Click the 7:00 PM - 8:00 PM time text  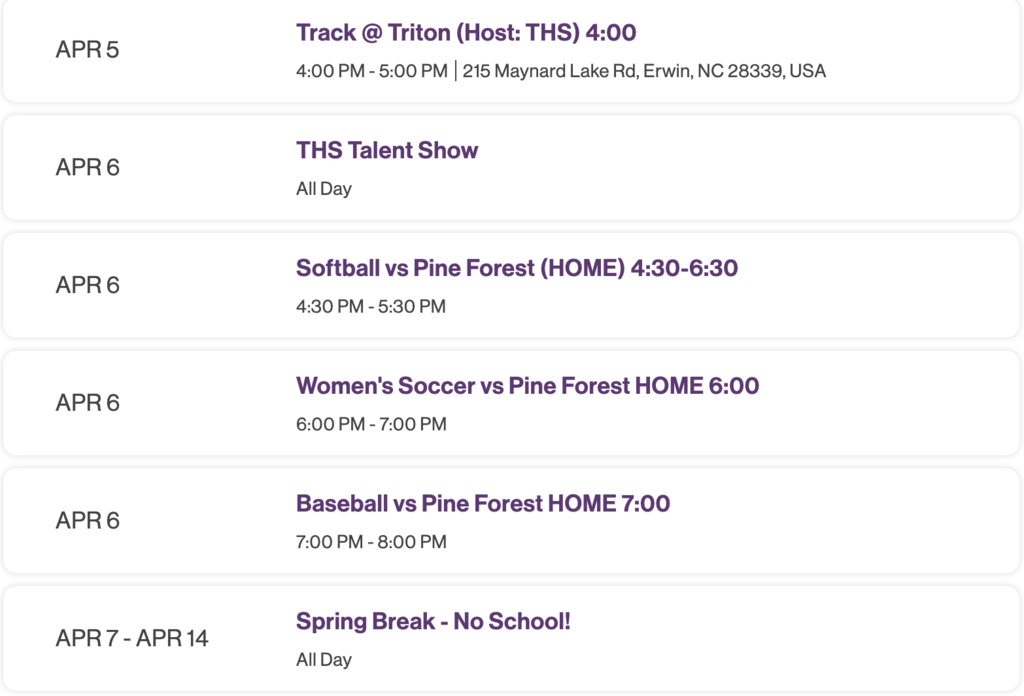point(369,541)
